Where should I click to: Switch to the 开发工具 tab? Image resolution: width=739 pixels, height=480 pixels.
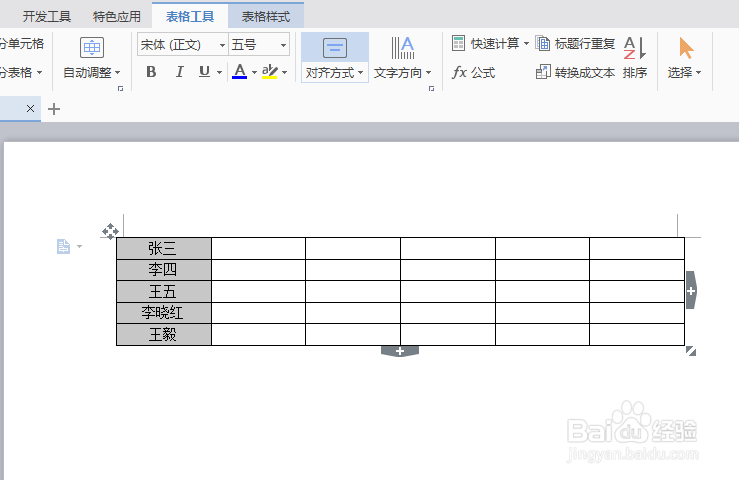pos(47,17)
